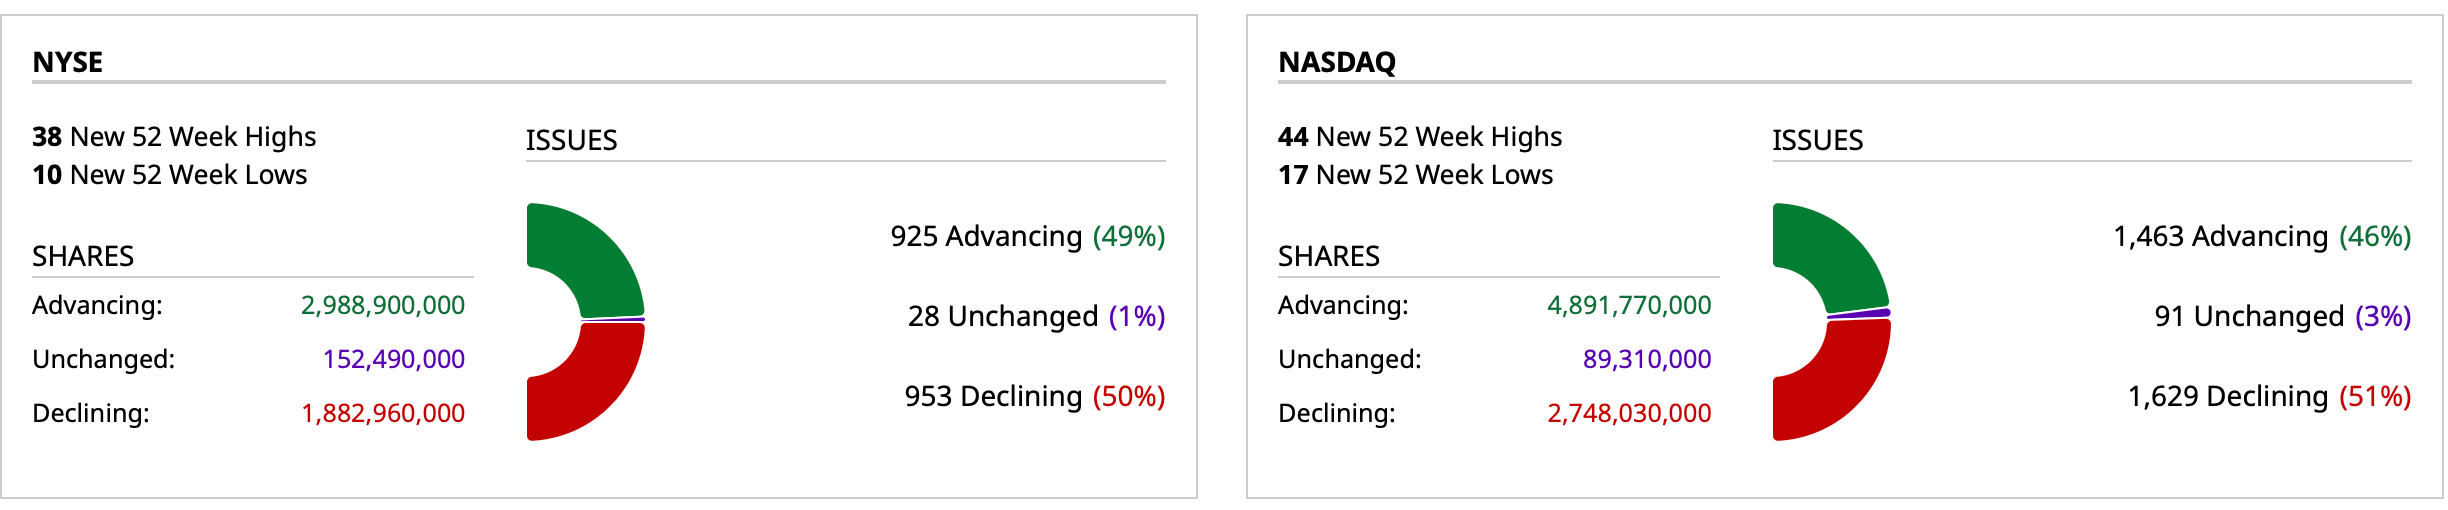Click NYSE's 38 New 52 Week Highs text

[174, 136]
